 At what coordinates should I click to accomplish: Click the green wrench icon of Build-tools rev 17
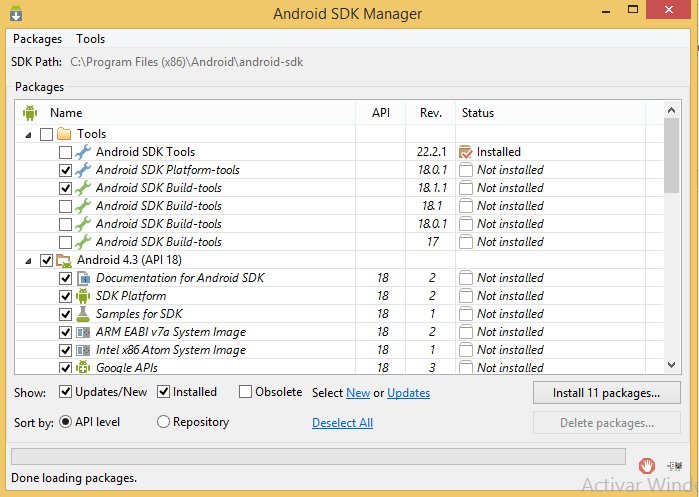tap(83, 242)
